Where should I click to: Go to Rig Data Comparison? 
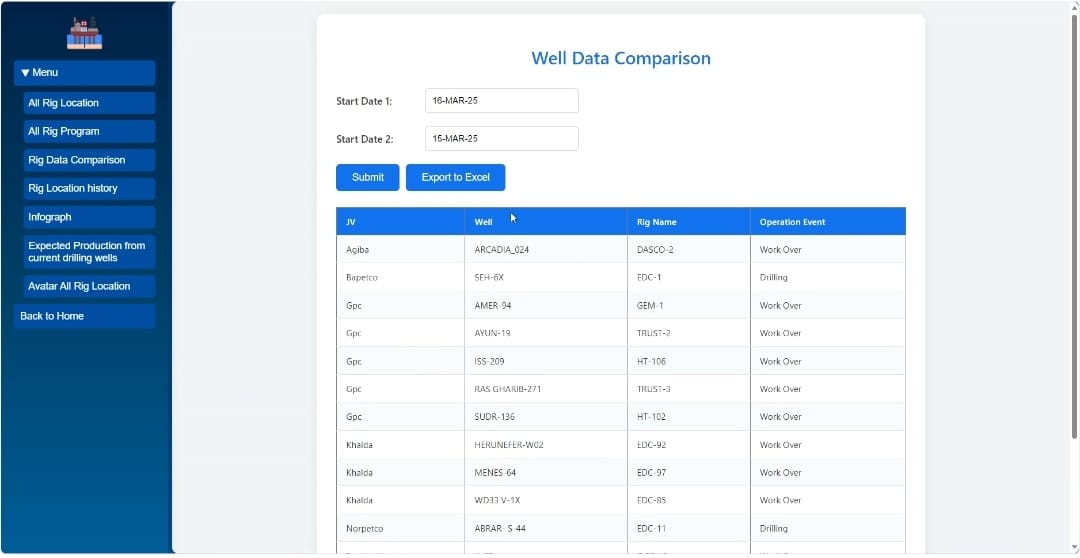[89, 160]
